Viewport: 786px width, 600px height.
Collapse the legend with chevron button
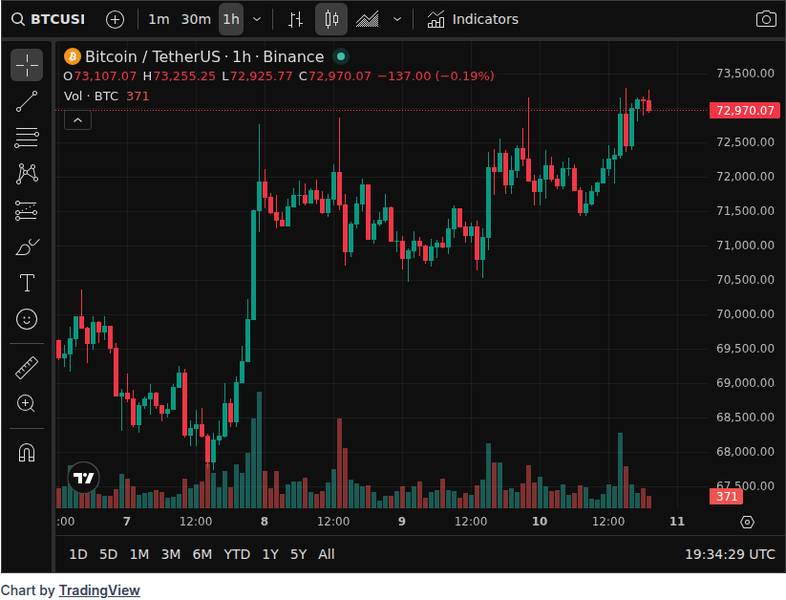point(78,120)
